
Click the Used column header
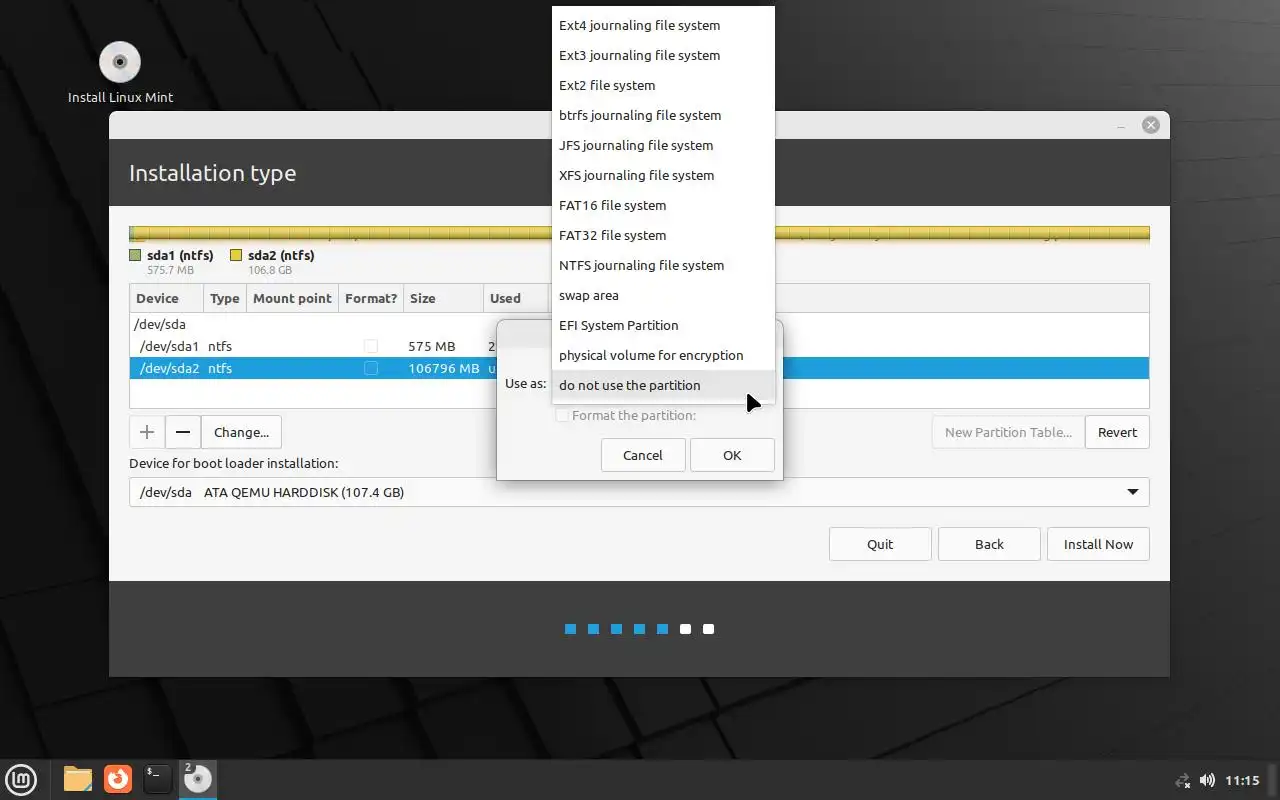pyautogui.click(x=515, y=298)
